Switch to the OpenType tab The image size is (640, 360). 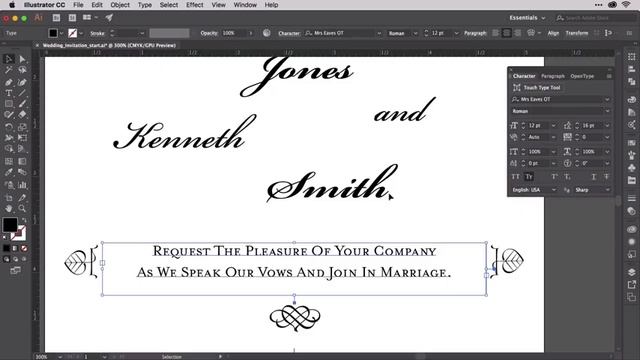pyautogui.click(x=582, y=76)
